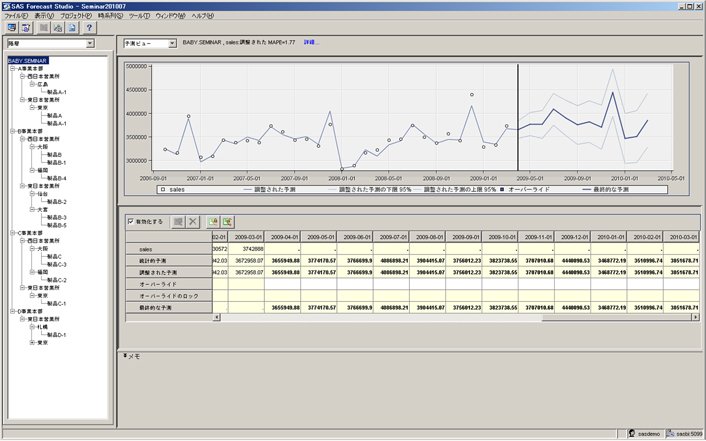Click the SAS Forecast Studio title bar icon

tap(5, 6)
